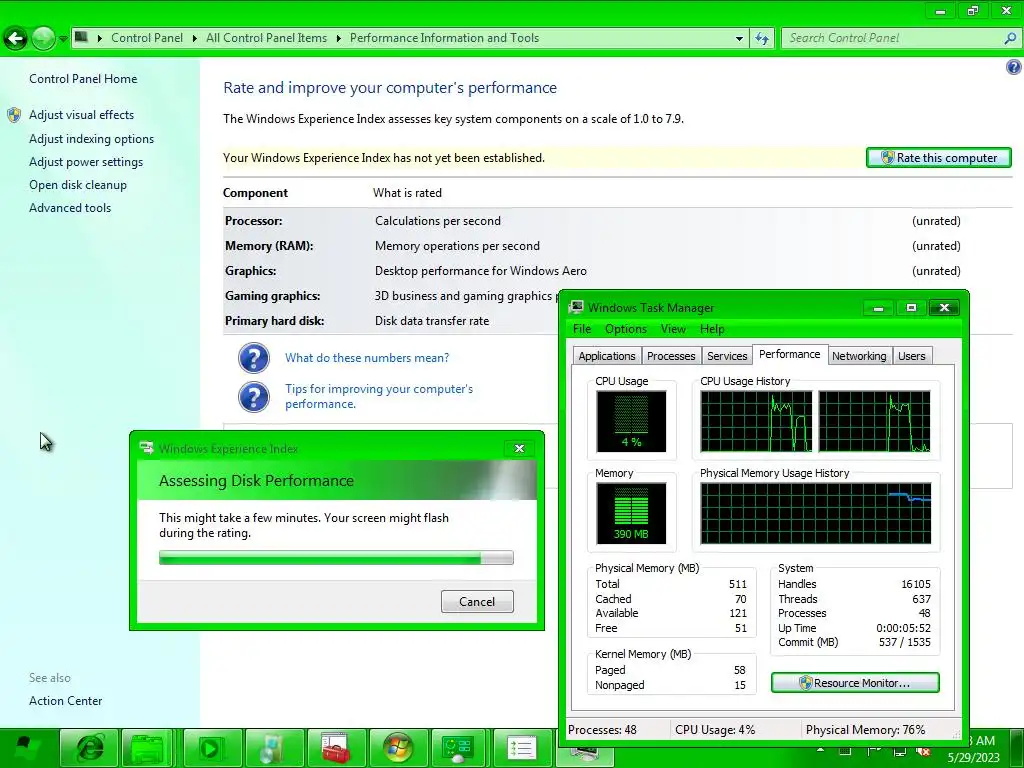Image resolution: width=1024 pixels, height=768 pixels.
Task: Click the volume muted tray icon
Action: (x=923, y=752)
